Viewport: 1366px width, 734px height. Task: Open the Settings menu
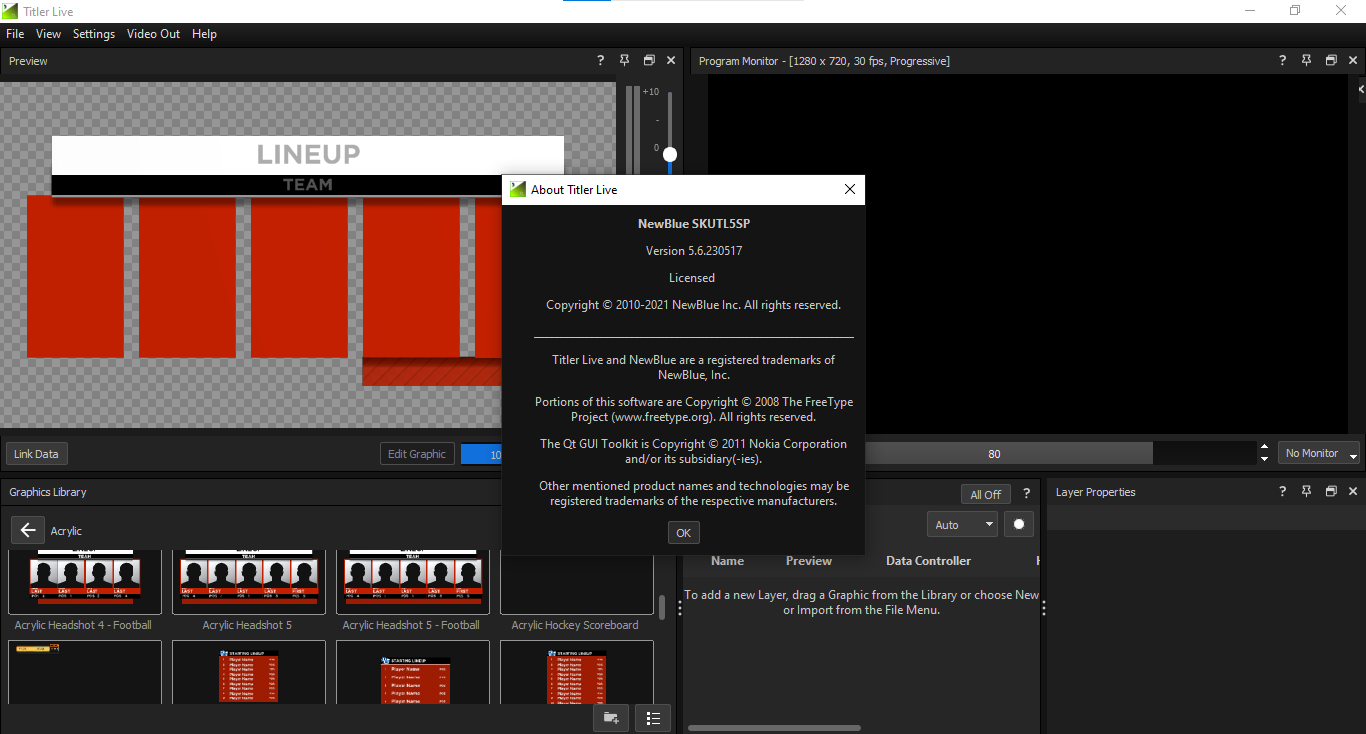point(94,34)
